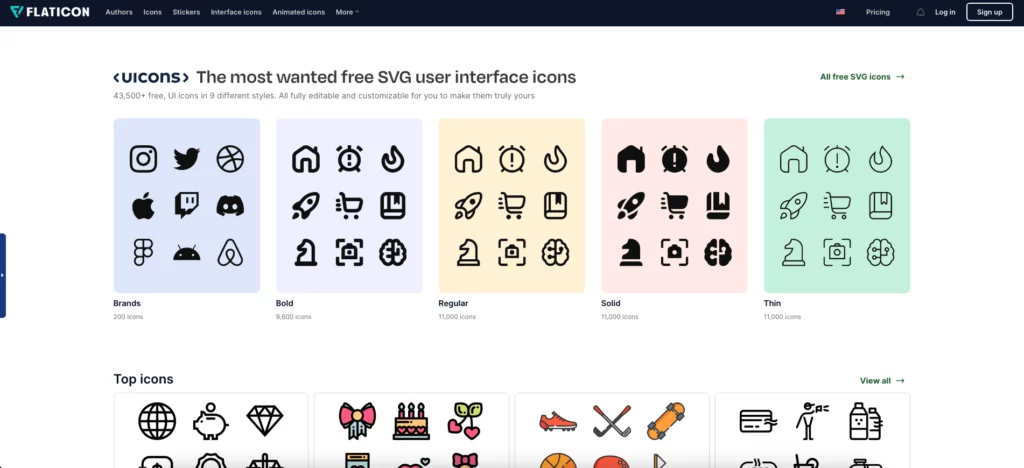The height and width of the screenshot is (468, 1024).
Task: Select the Airbnb icon in Brands
Action: click(x=230, y=252)
